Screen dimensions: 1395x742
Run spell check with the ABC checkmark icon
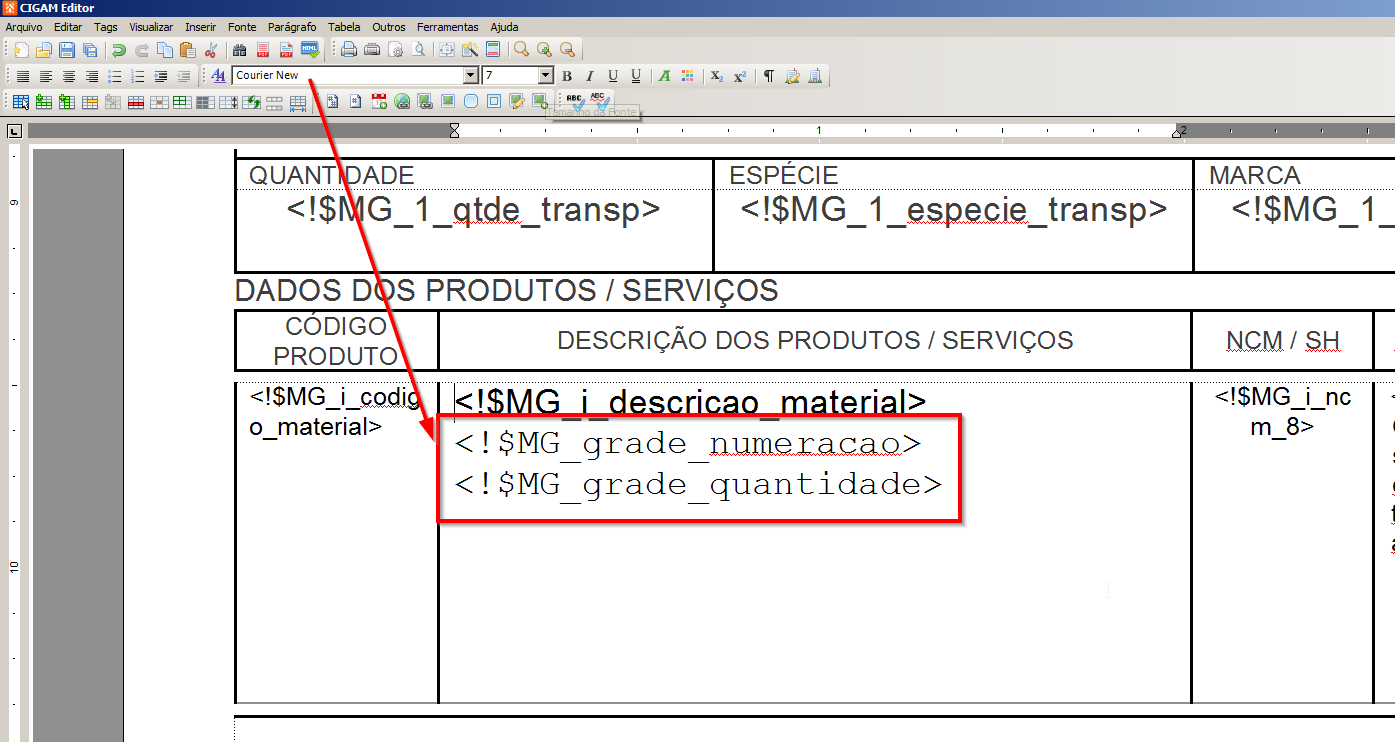click(x=575, y=100)
